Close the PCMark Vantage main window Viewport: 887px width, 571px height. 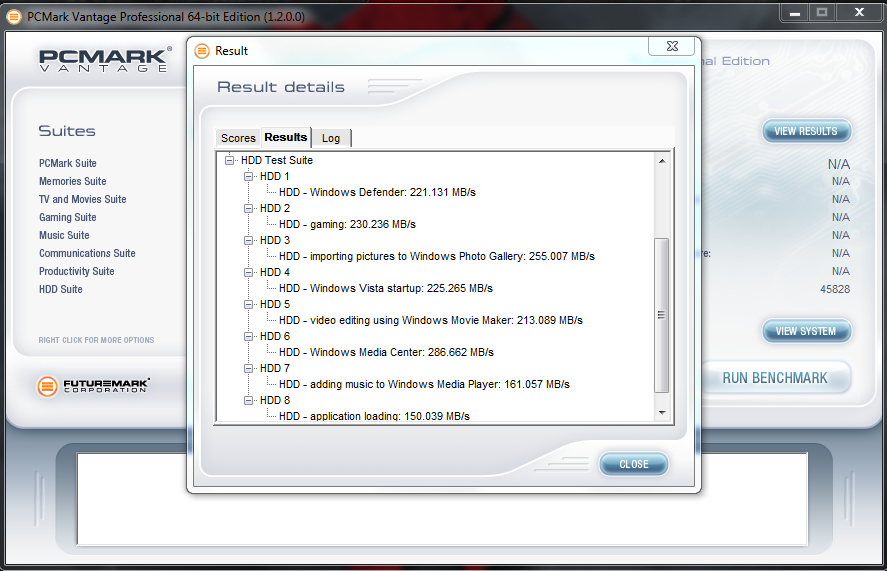(859, 12)
